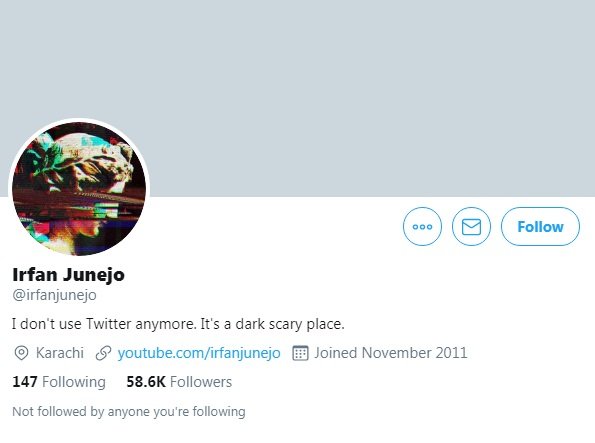This screenshot has width=595, height=443.
Task: View the 58.6K Followers list
Action: point(179,382)
